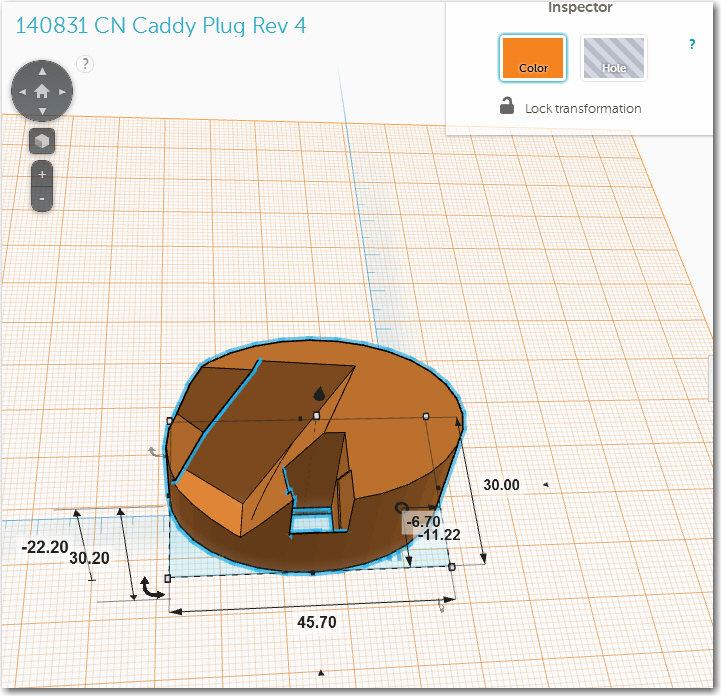Click the -22.20 elevation dimension value
The height and width of the screenshot is (696, 721).
point(45,547)
